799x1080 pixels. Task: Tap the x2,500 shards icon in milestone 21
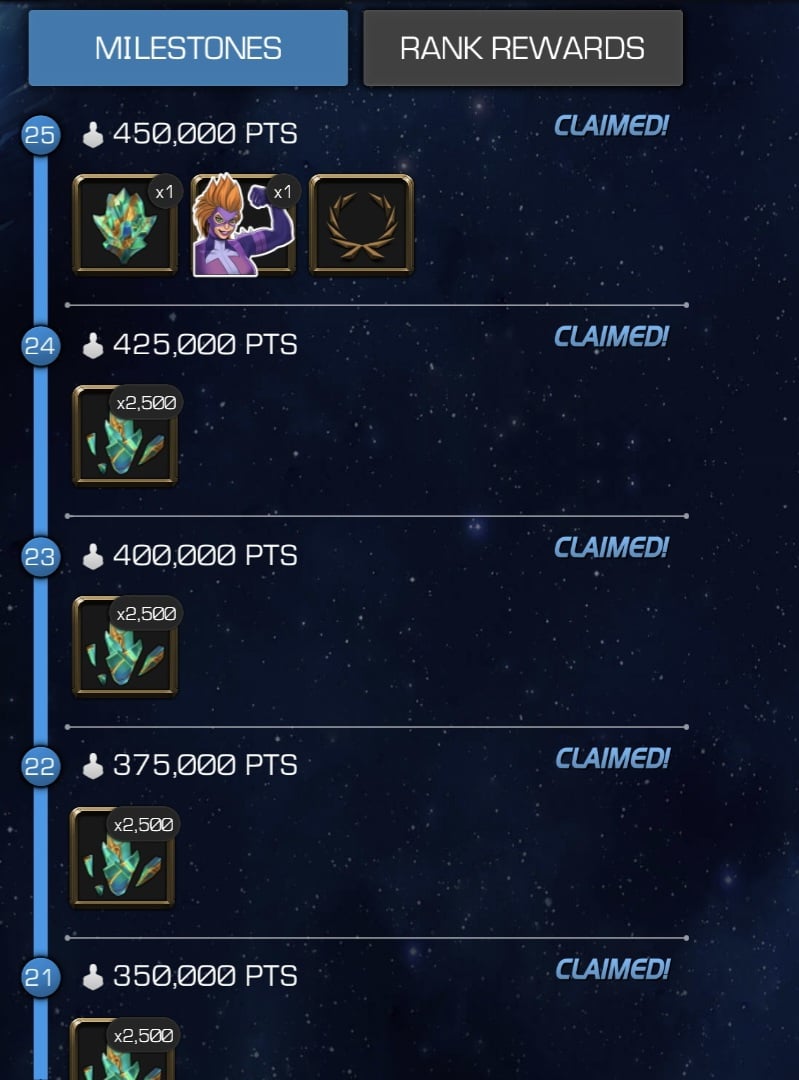pos(122,1048)
